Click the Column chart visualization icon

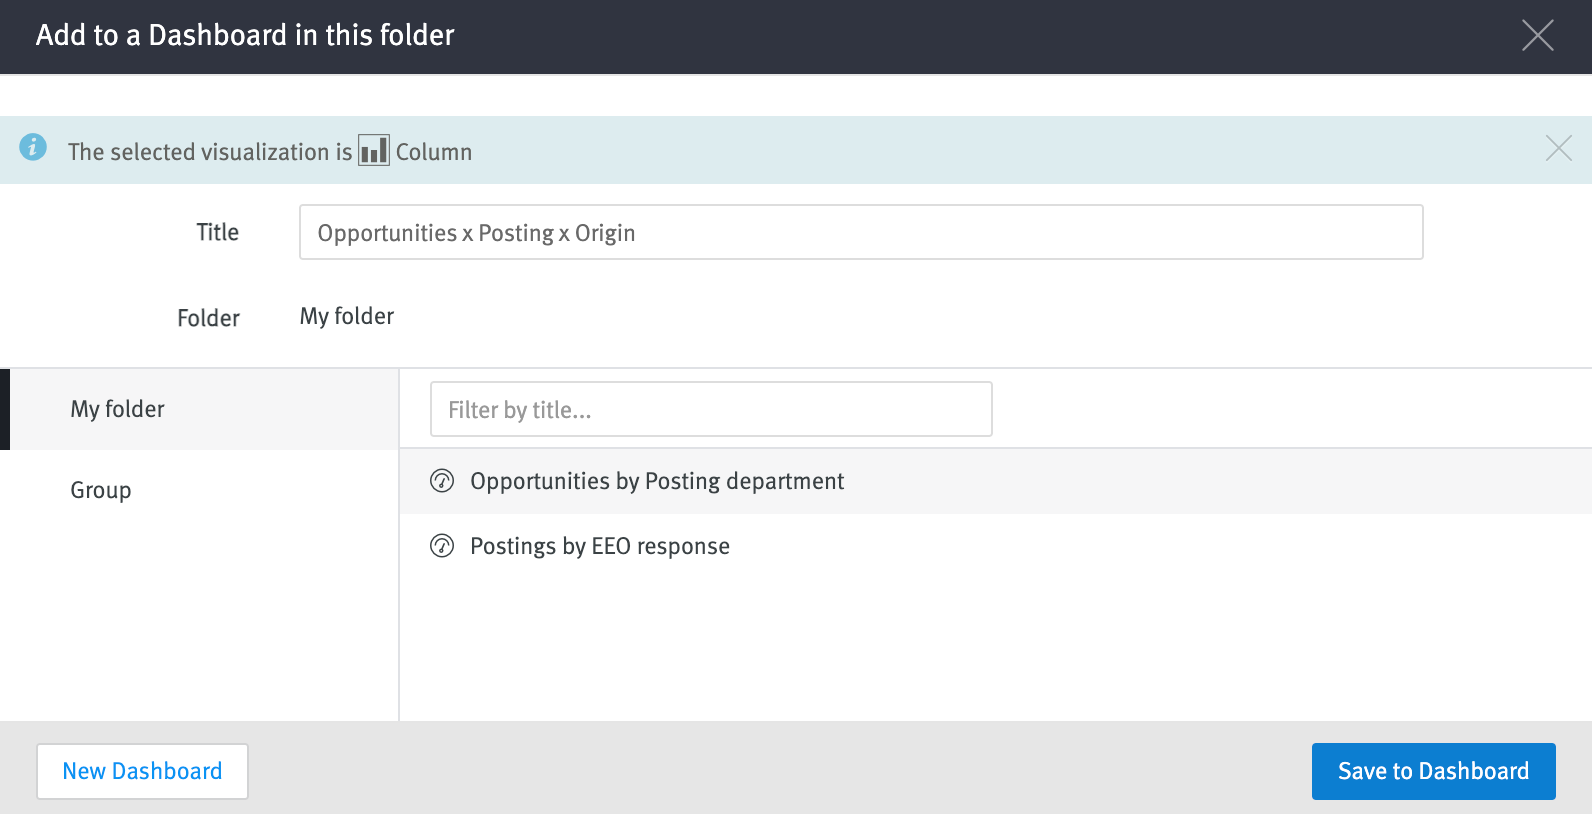coord(373,150)
